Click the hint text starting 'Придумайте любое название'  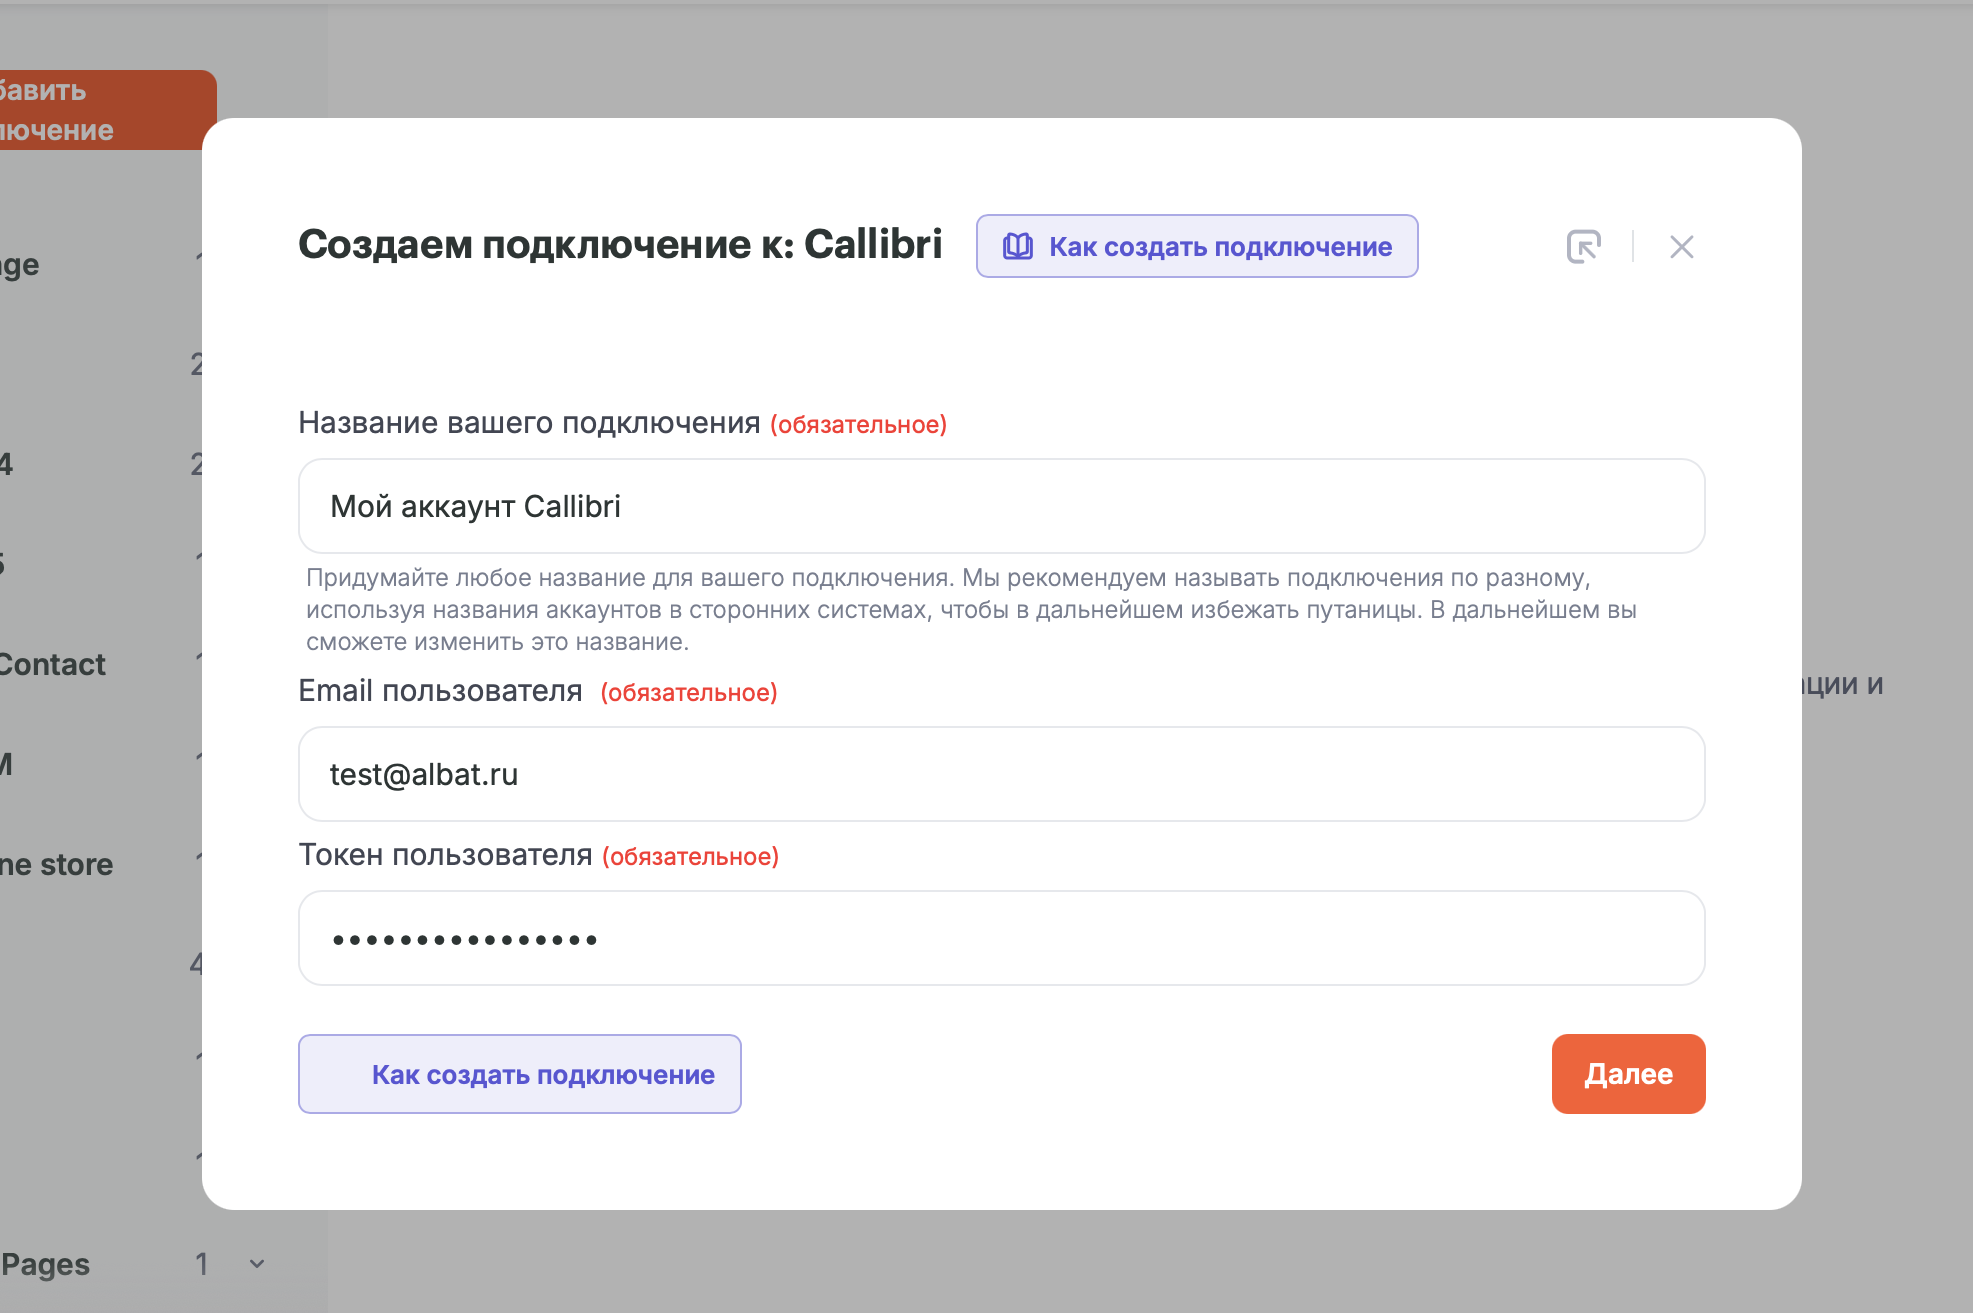tap(971, 609)
